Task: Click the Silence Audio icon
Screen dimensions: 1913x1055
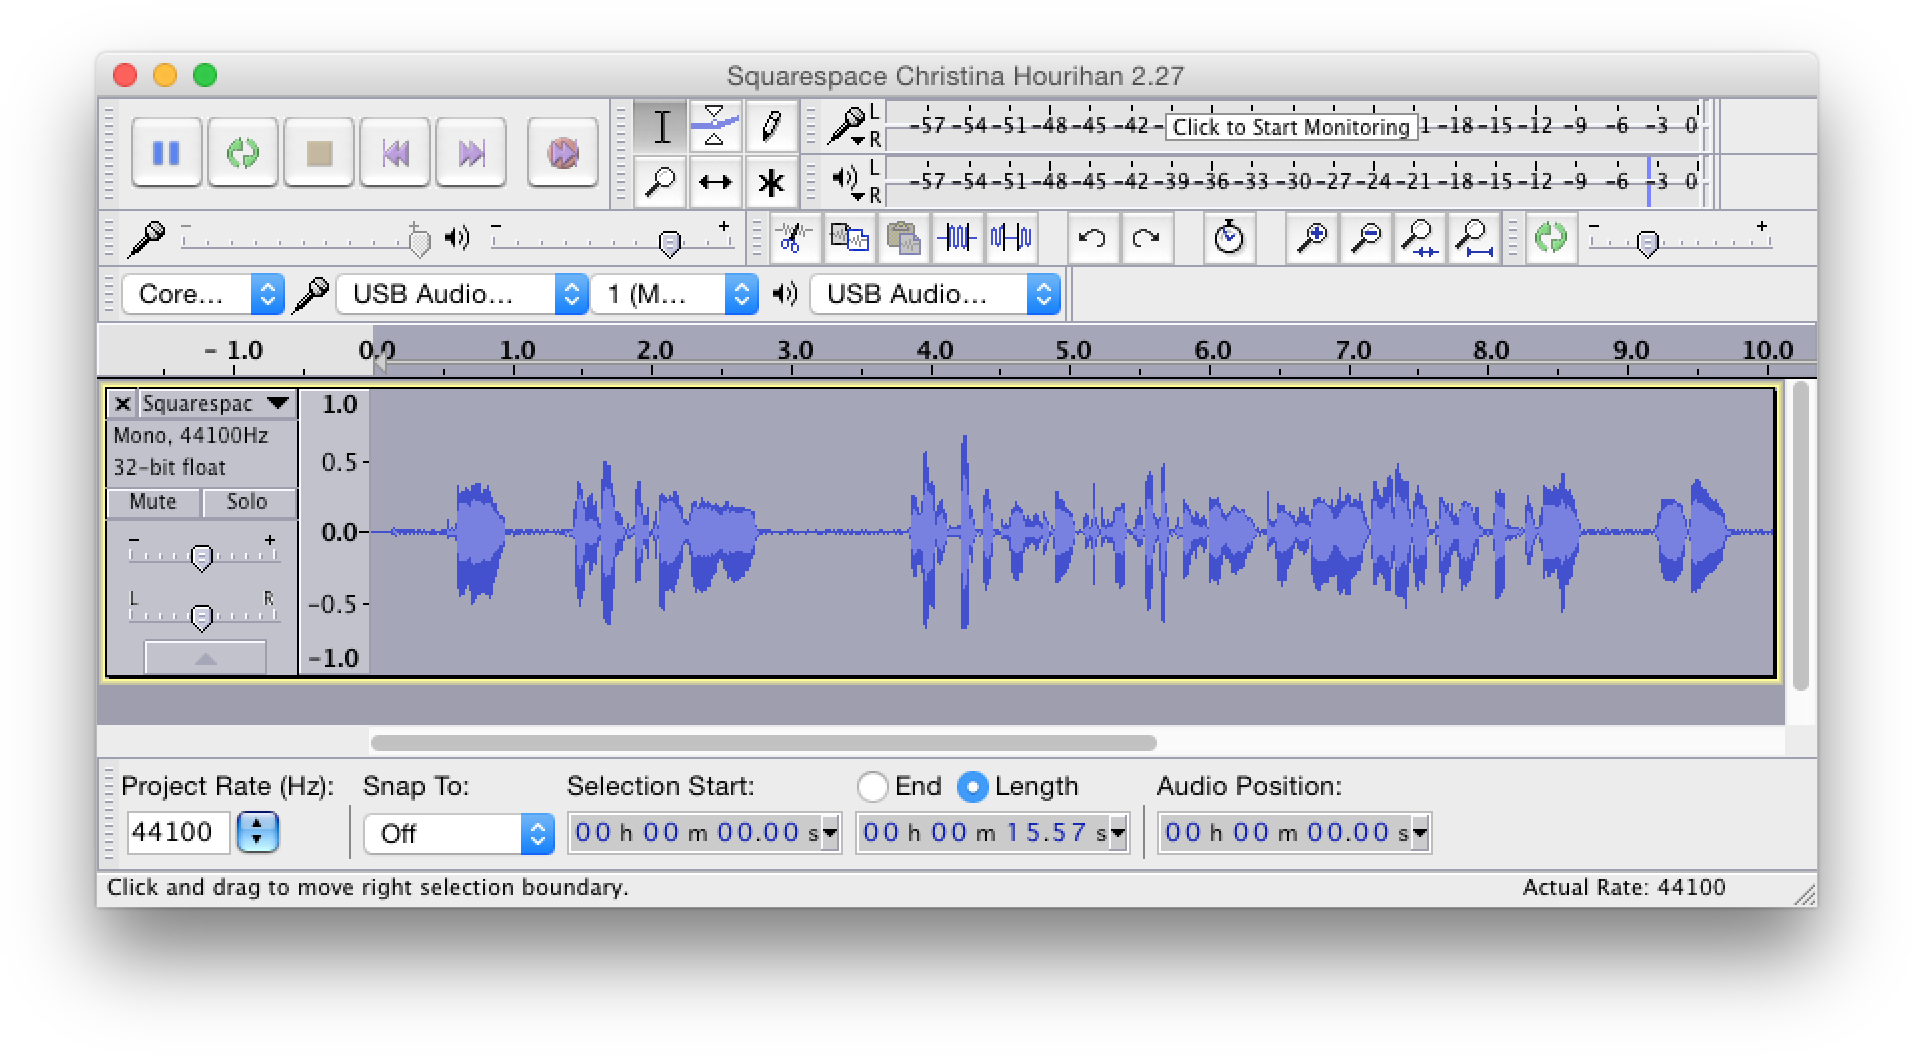Action: point(1011,238)
